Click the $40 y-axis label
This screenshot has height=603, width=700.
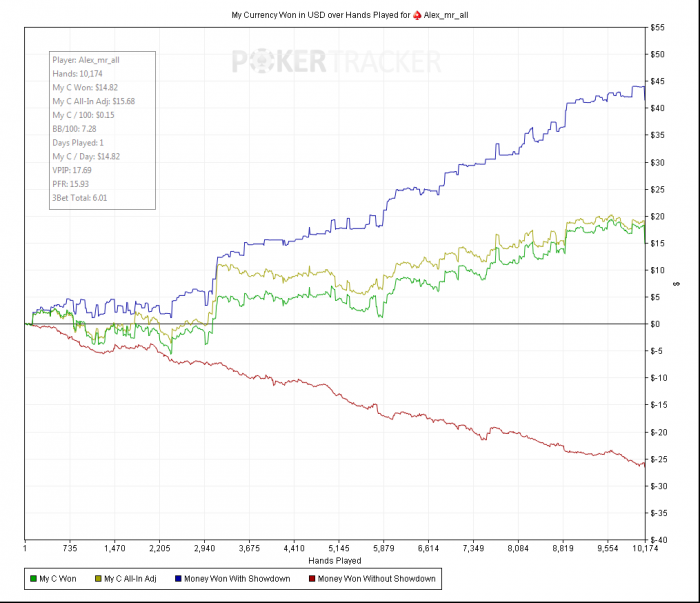pos(658,108)
